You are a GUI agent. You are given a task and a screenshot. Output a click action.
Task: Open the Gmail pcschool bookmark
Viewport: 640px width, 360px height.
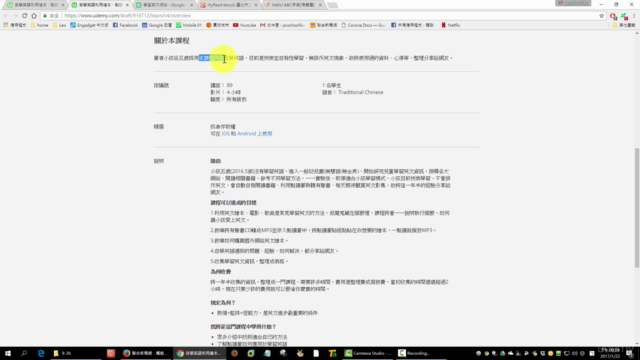pos(282,25)
